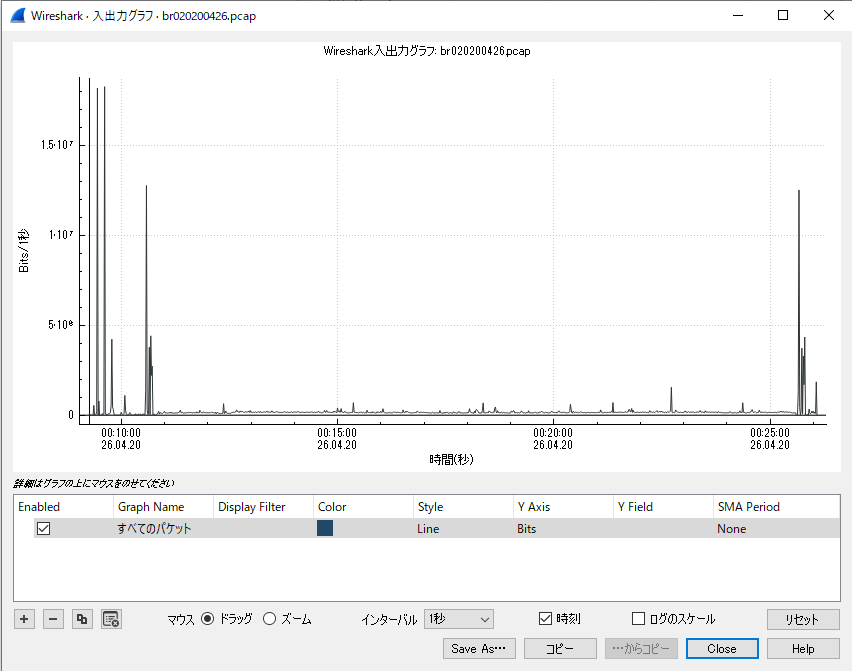Image resolution: width=852 pixels, height=671 pixels.
Task: Click the Wireshark shark fin title icon
Action: click(18, 16)
